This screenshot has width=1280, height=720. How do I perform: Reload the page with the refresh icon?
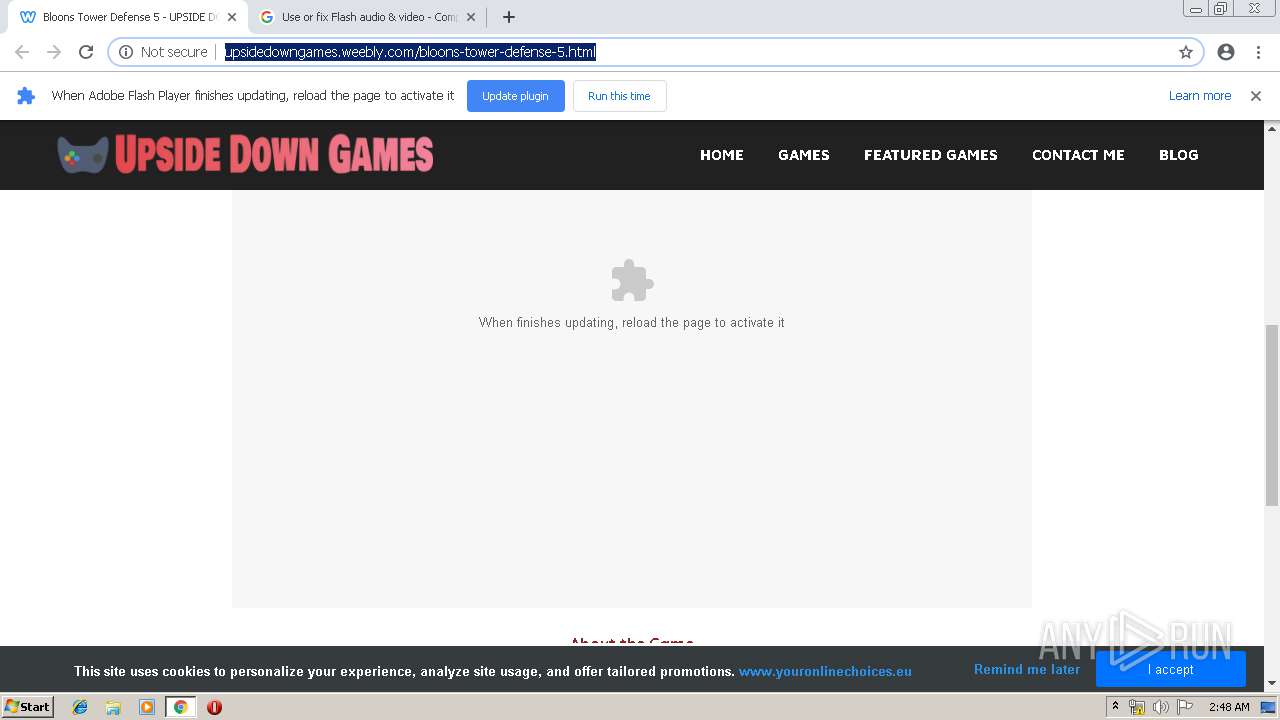(x=86, y=52)
